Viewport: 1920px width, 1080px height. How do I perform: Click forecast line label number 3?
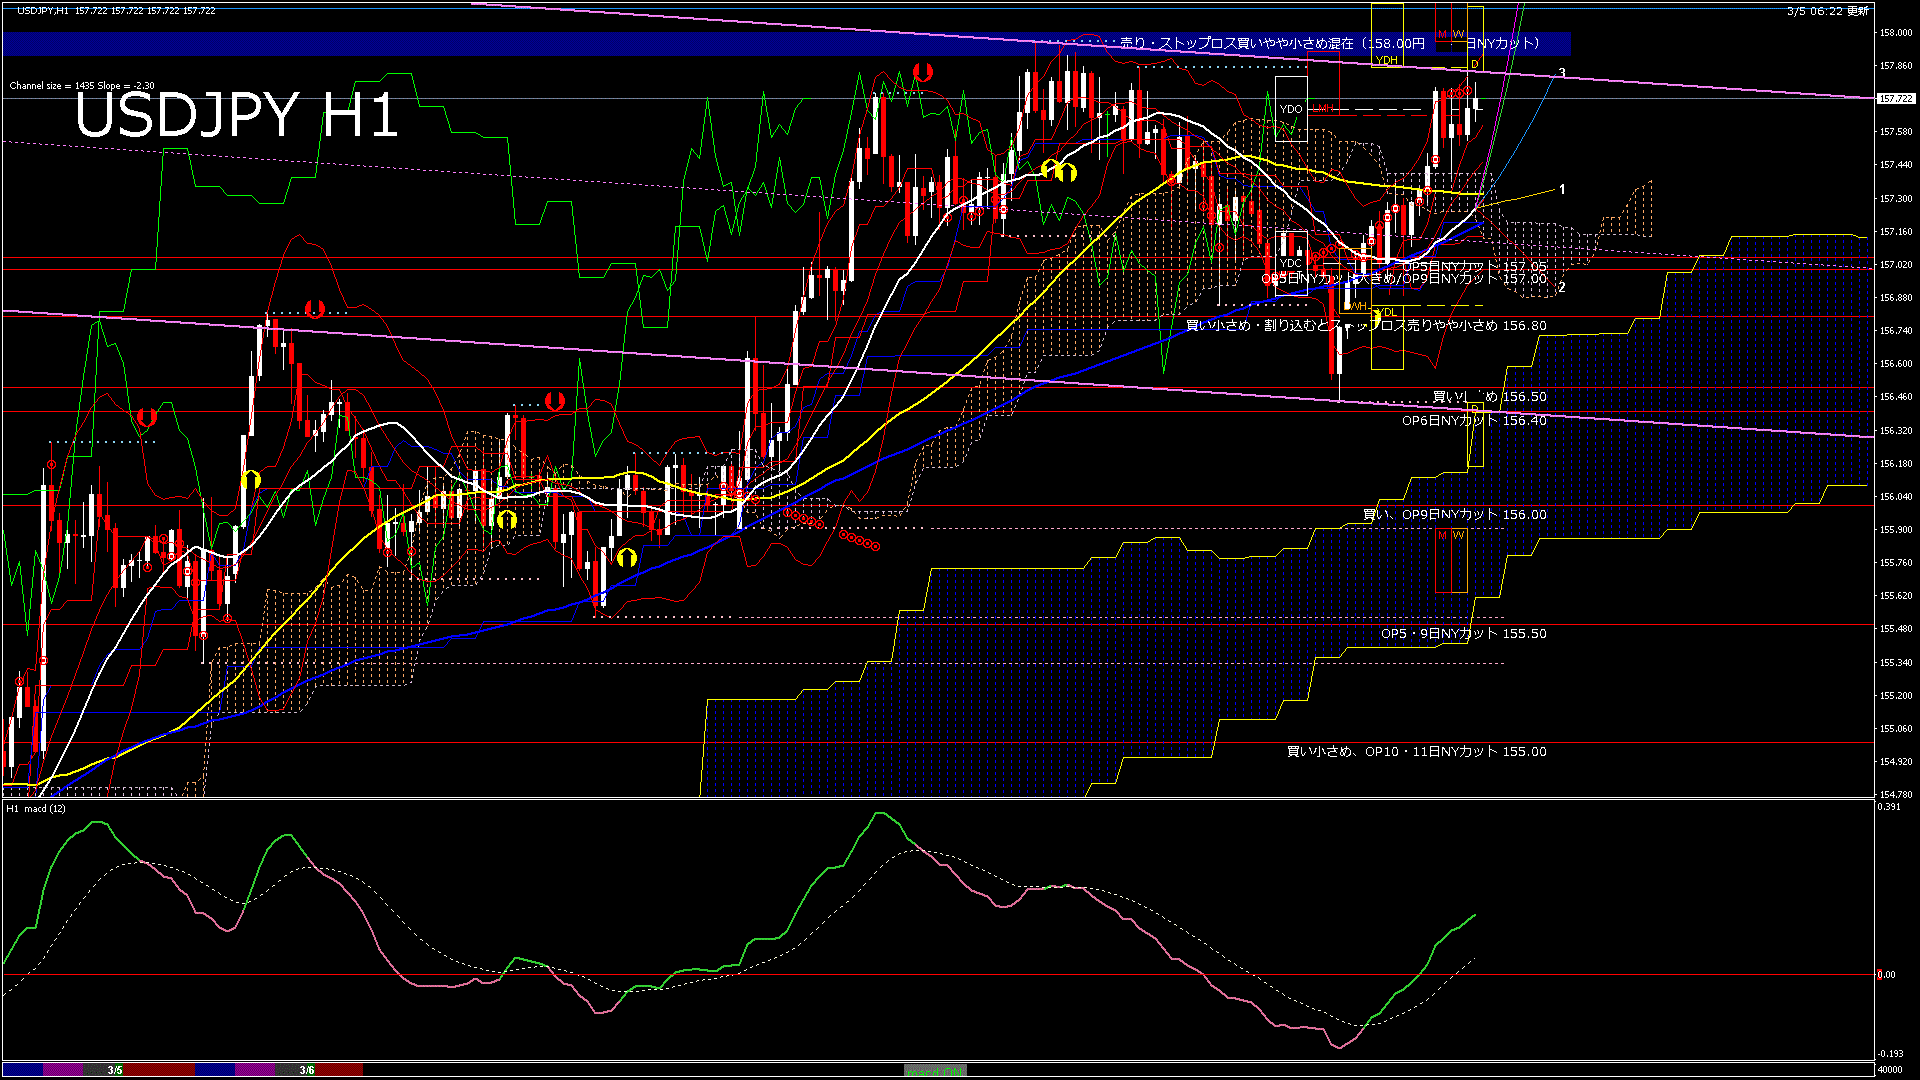(x=1562, y=73)
